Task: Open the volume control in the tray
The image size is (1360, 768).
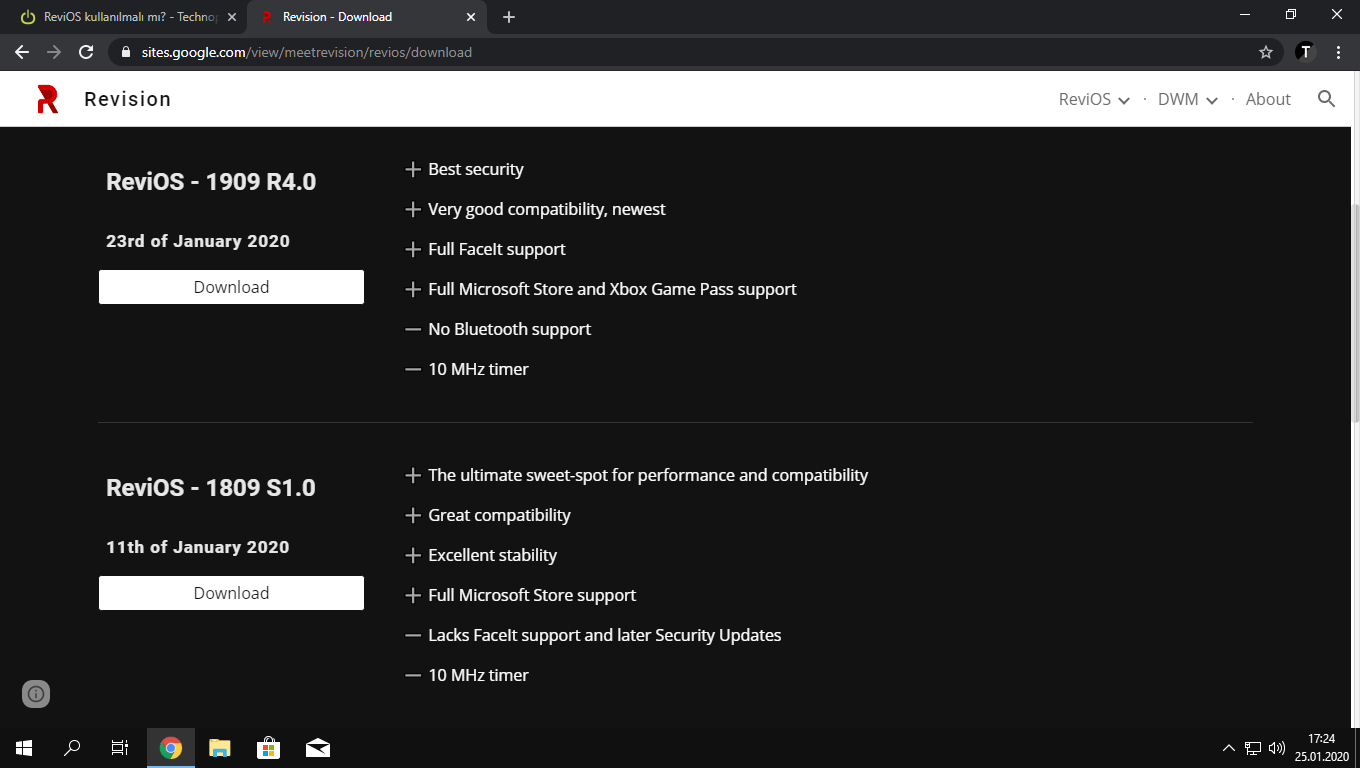Action: (x=1277, y=748)
